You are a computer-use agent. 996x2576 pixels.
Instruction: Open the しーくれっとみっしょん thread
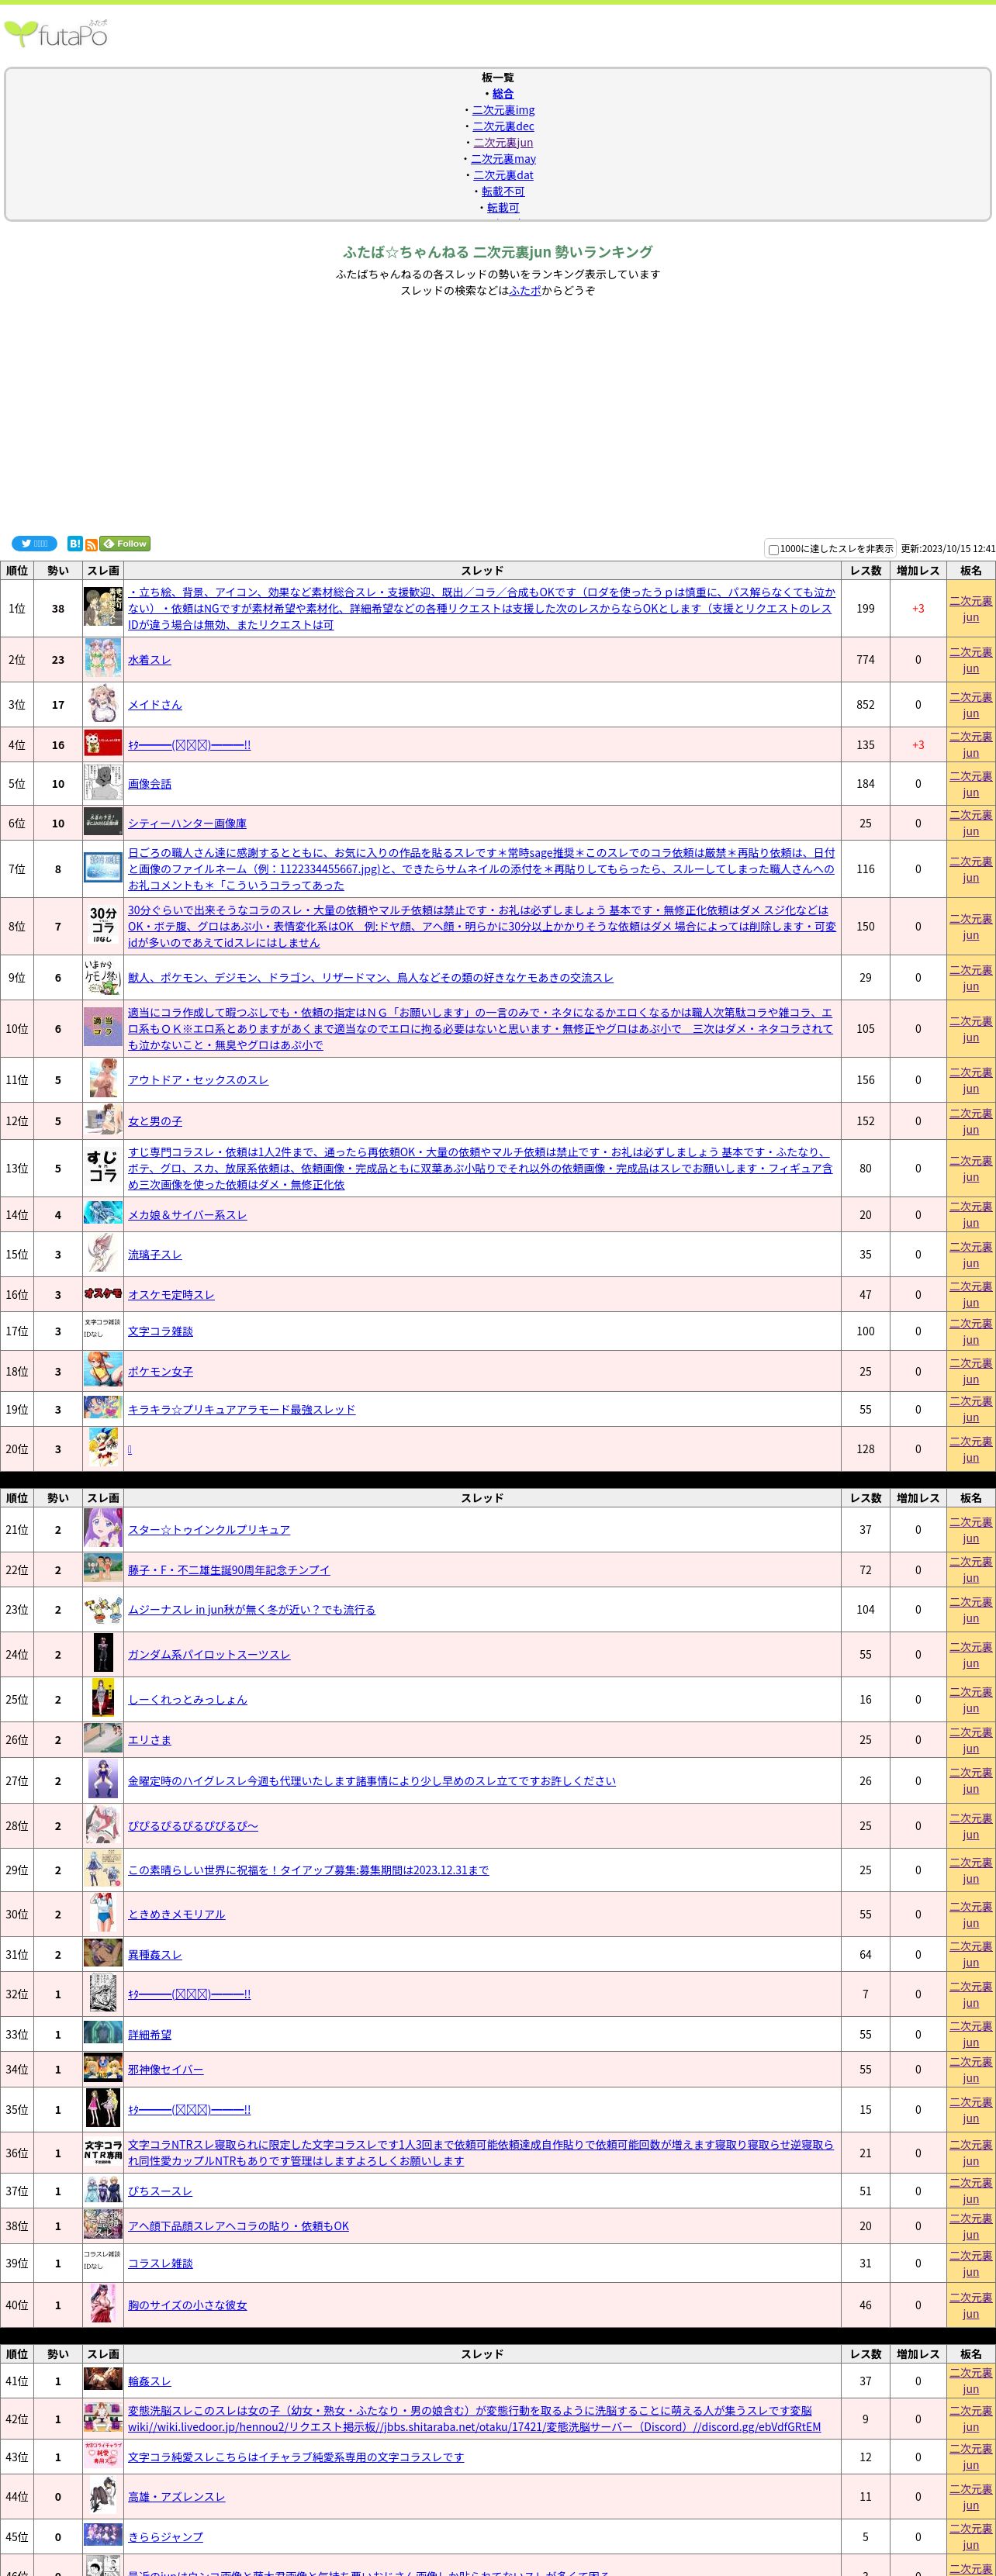[x=187, y=1700]
